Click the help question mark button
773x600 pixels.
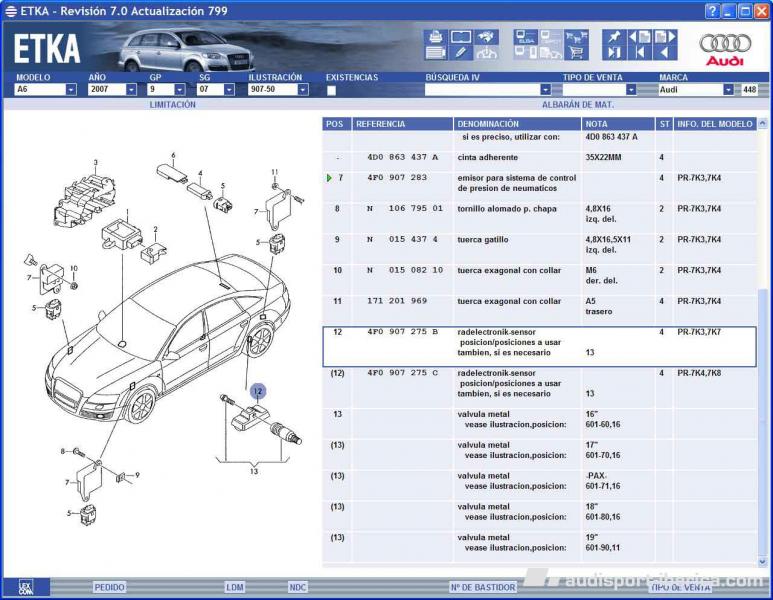pyautogui.click(x=711, y=11)
